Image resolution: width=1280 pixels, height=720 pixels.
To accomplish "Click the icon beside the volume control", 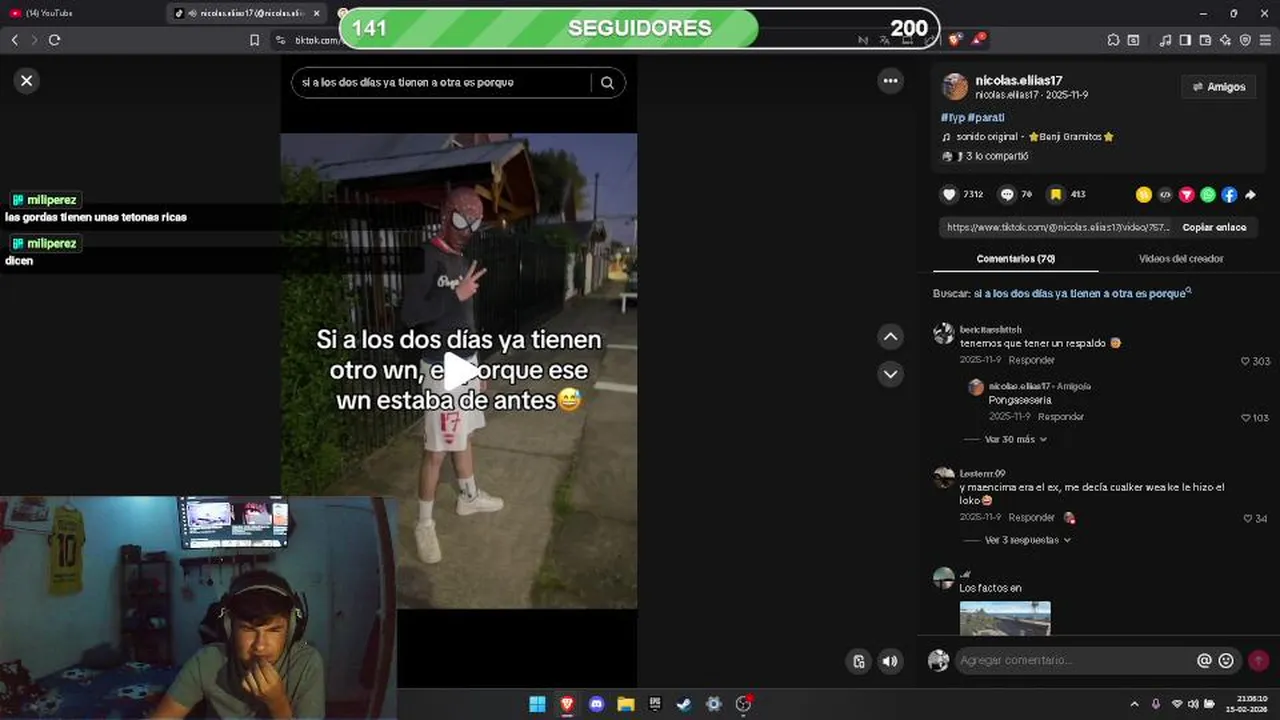I will tap(858, 661).
